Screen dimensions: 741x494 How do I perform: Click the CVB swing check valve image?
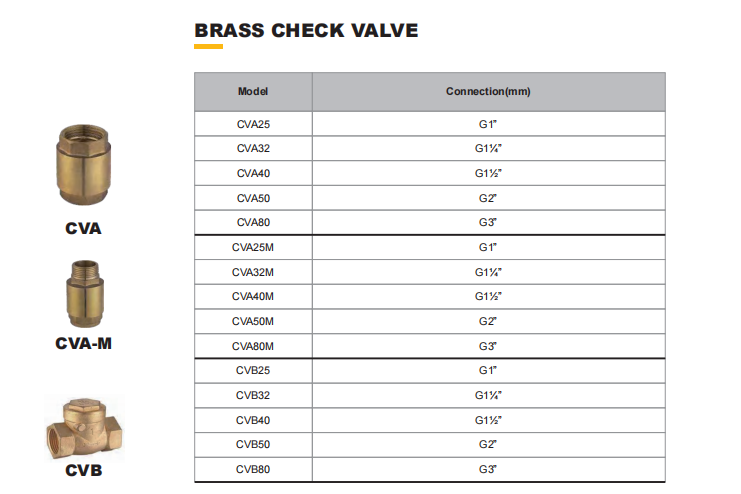tap(84, 427)
